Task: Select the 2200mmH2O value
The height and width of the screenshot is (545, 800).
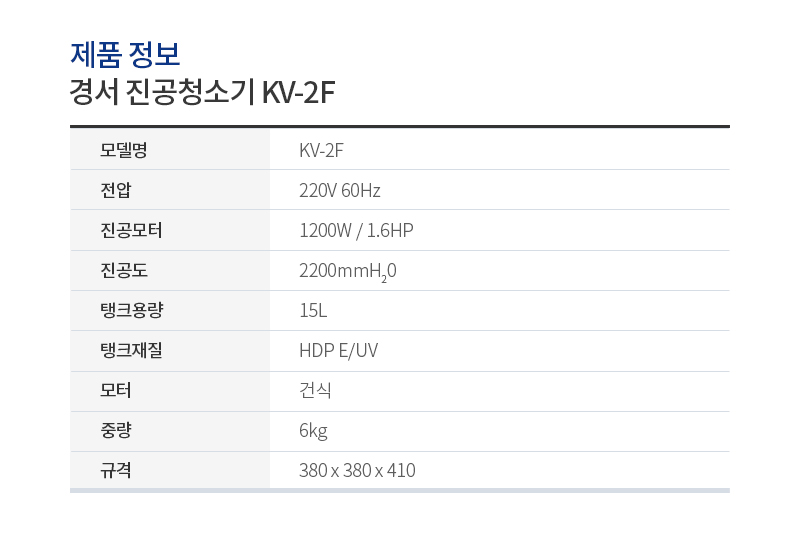Action: point(347,271)
